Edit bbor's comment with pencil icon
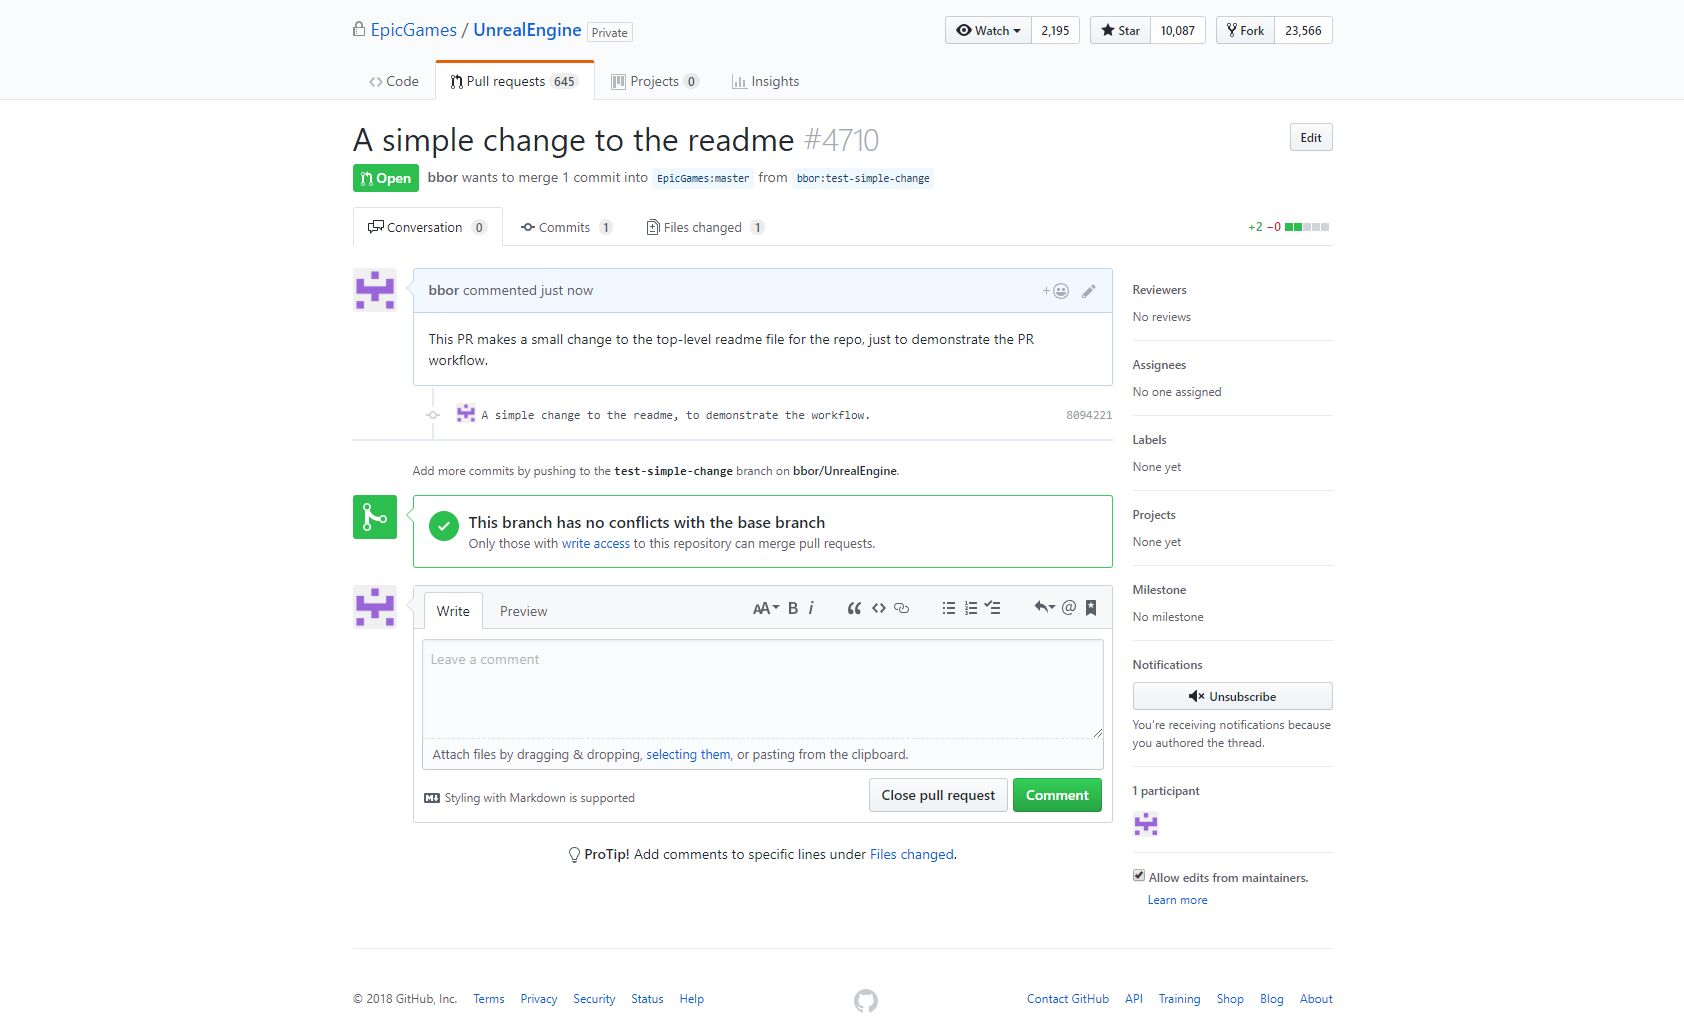Viewport: 1684px width, 1020px height. tap(1089, 291)
